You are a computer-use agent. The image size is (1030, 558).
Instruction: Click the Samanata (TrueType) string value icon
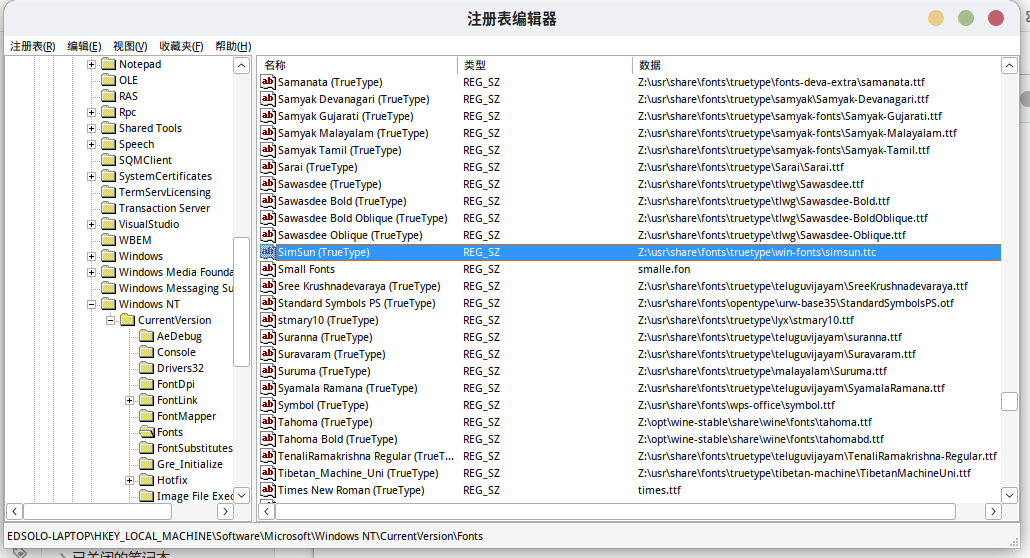(x=267, y=81)
